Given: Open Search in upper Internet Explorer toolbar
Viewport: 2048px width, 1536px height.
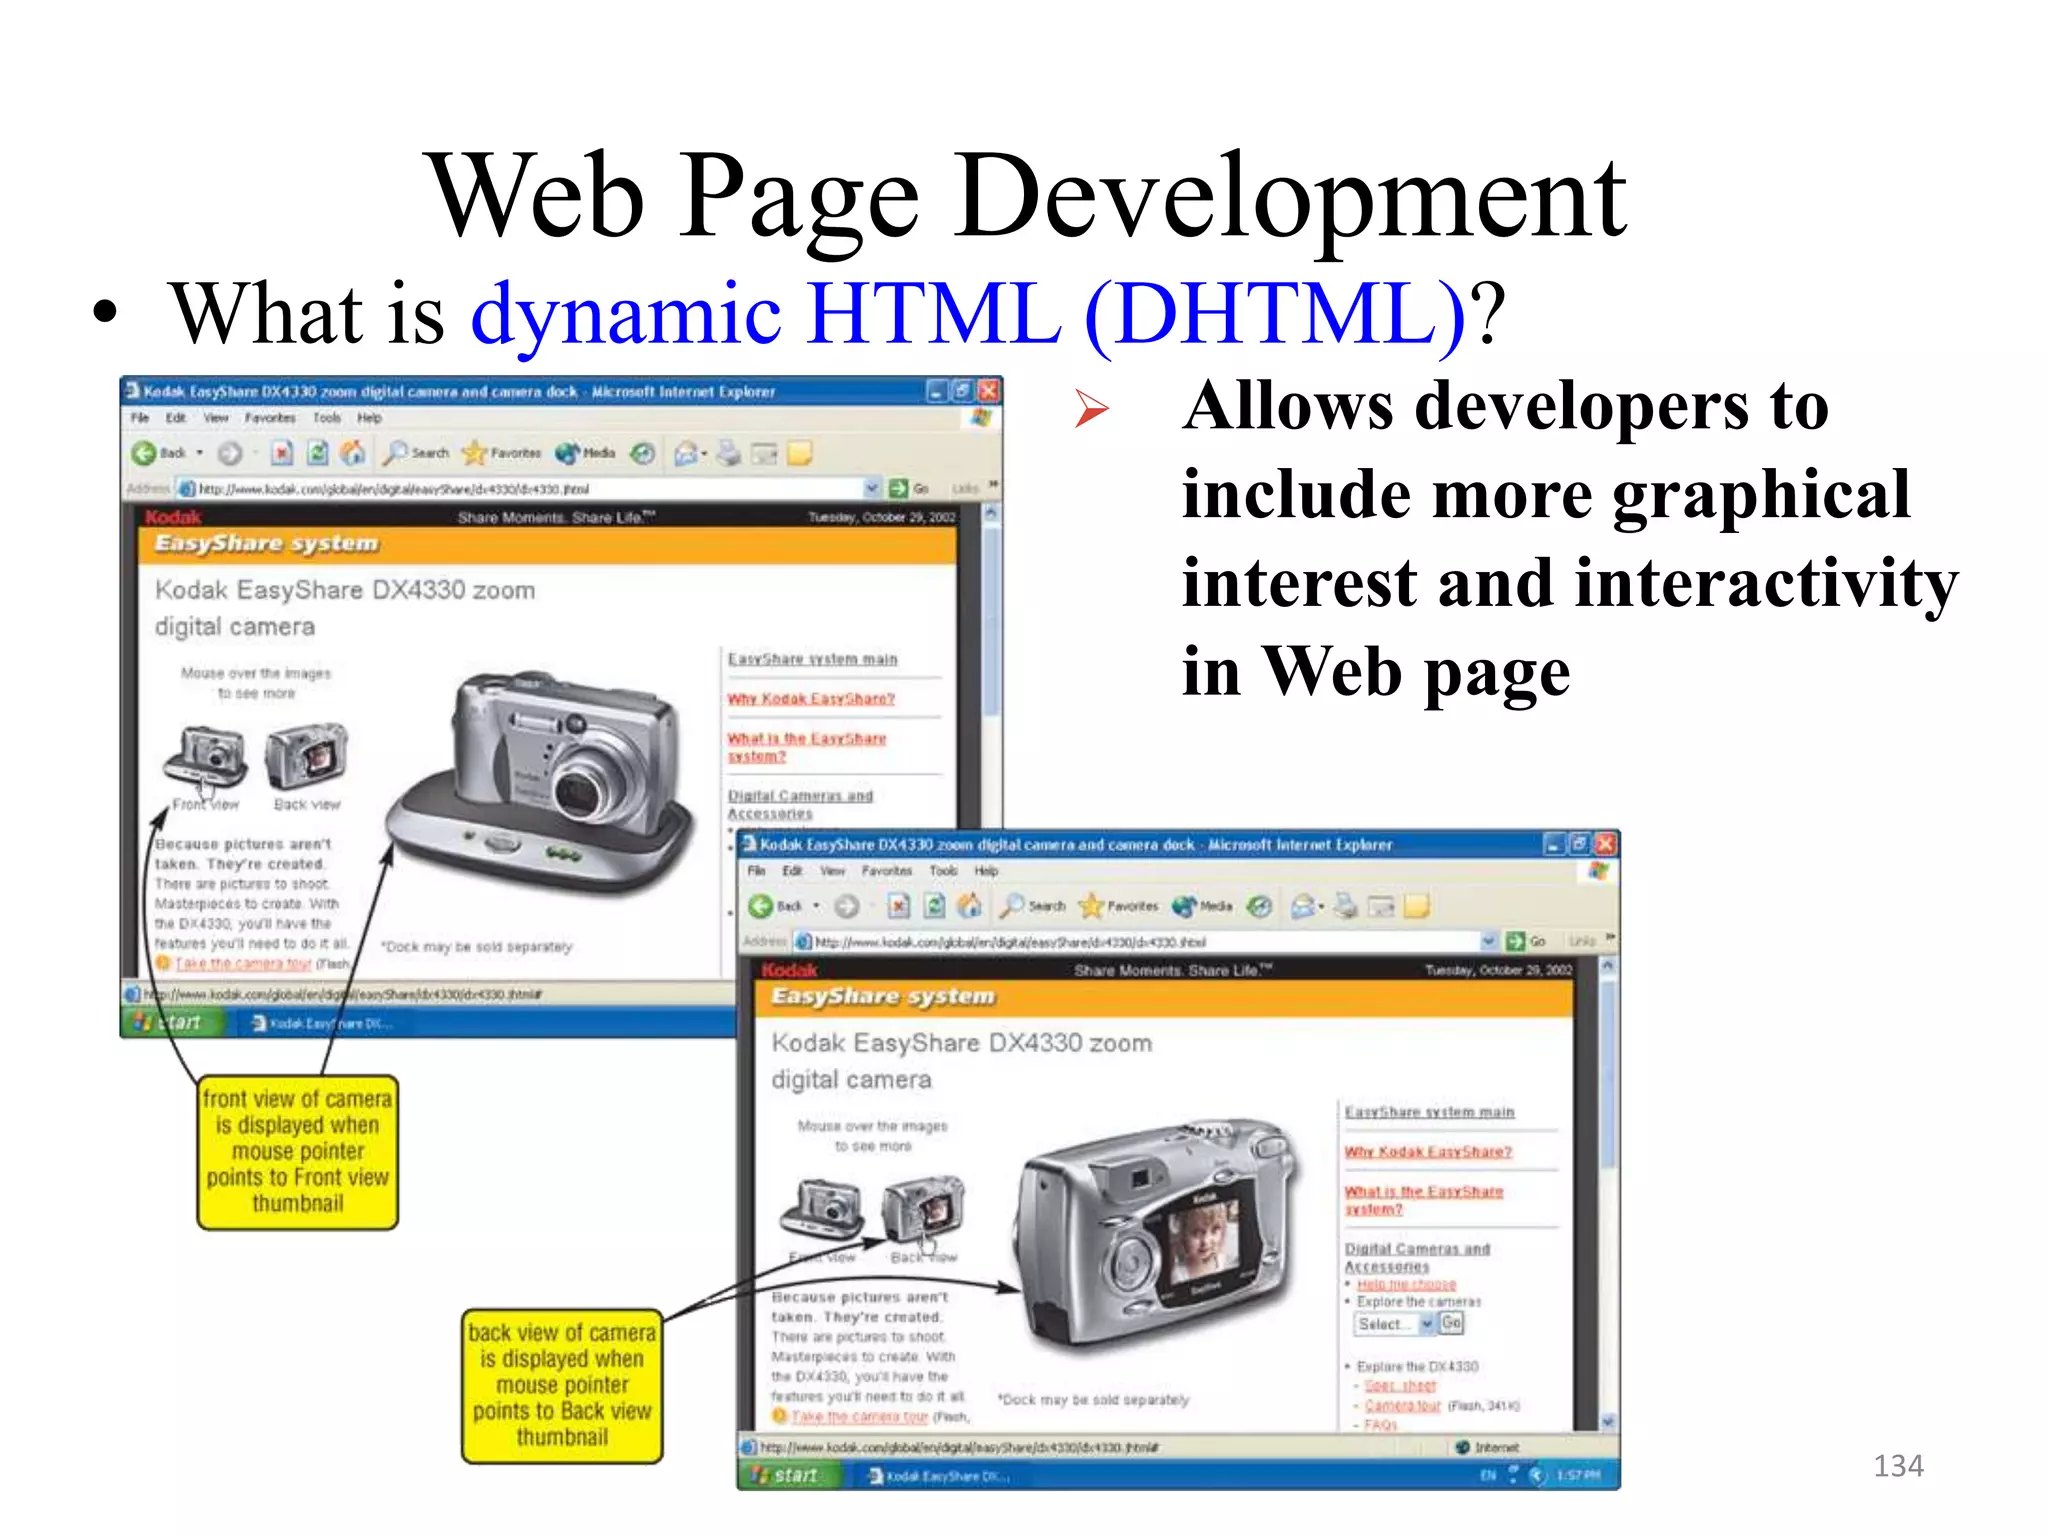Looking at the screenshot, I should pyautogui.click(x=416, y=453).
